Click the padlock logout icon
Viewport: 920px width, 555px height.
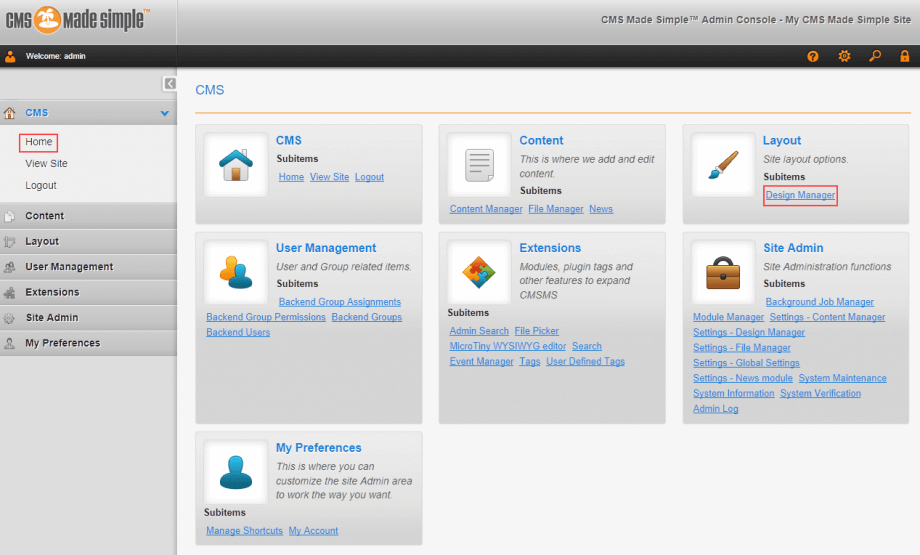[905, 56]
